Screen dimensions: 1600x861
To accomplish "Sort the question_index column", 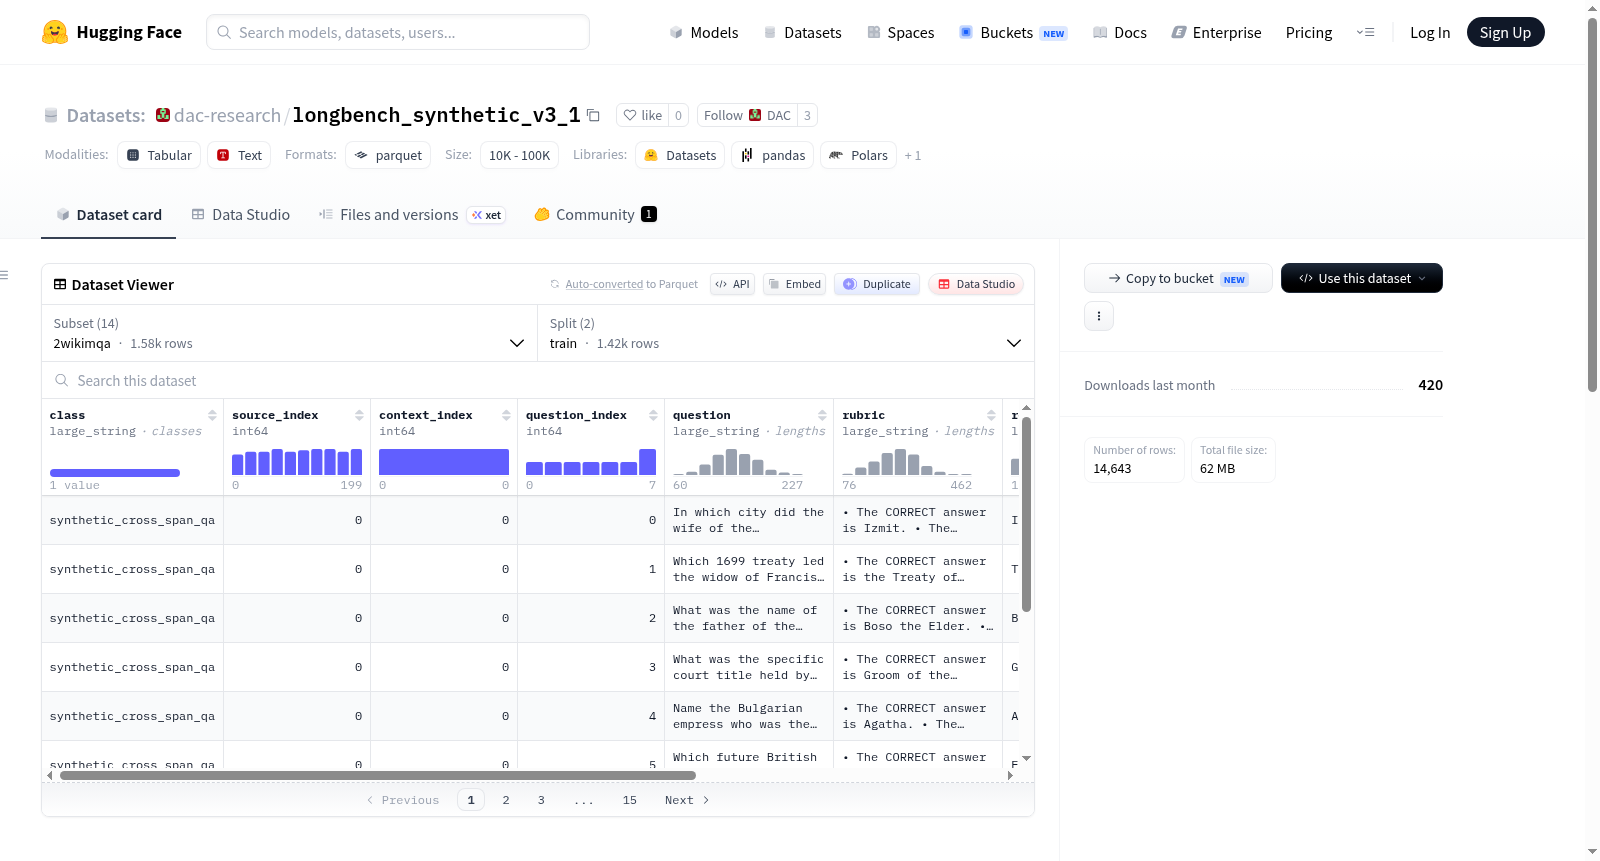I will click(x=653, y=415).
